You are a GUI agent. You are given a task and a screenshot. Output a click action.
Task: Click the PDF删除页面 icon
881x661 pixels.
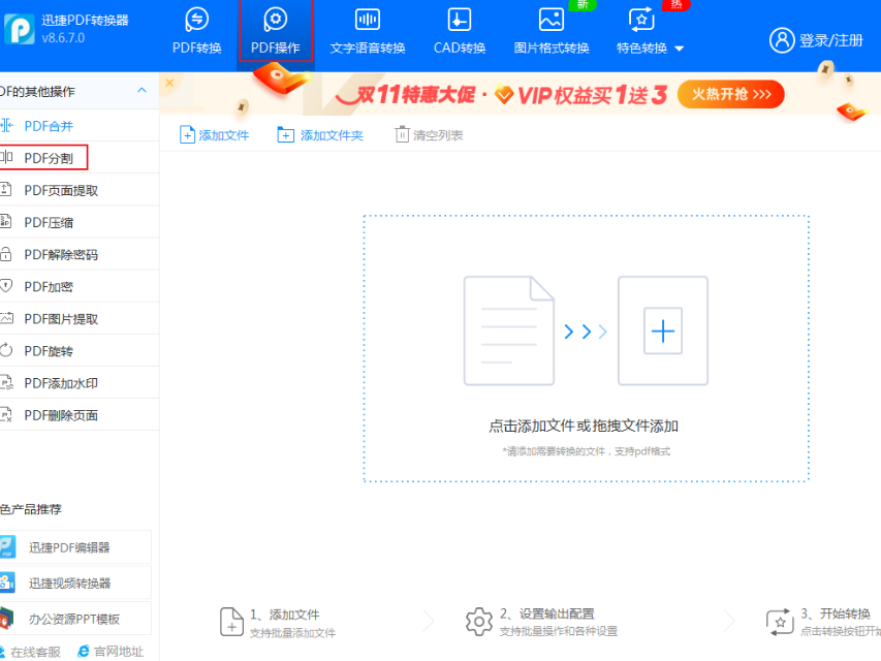click(6, 415)
